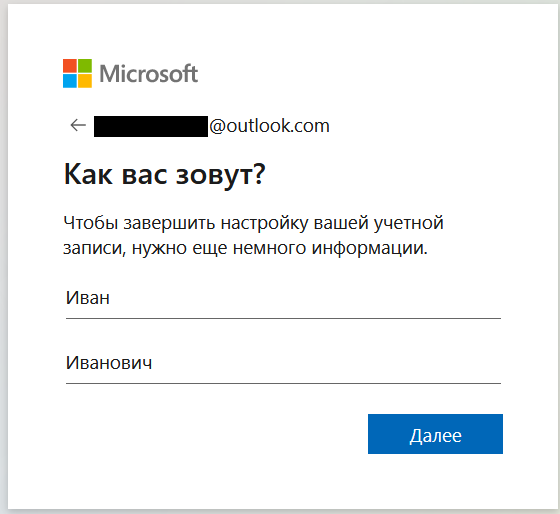Image resolution: width=560 pixels, height=514 pixels.
Task: Place cursor on the word Иванович
Action: click(109, 363)
